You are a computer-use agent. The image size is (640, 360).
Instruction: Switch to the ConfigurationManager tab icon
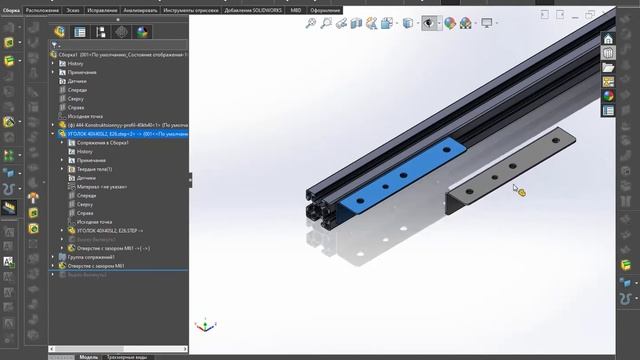100,32
